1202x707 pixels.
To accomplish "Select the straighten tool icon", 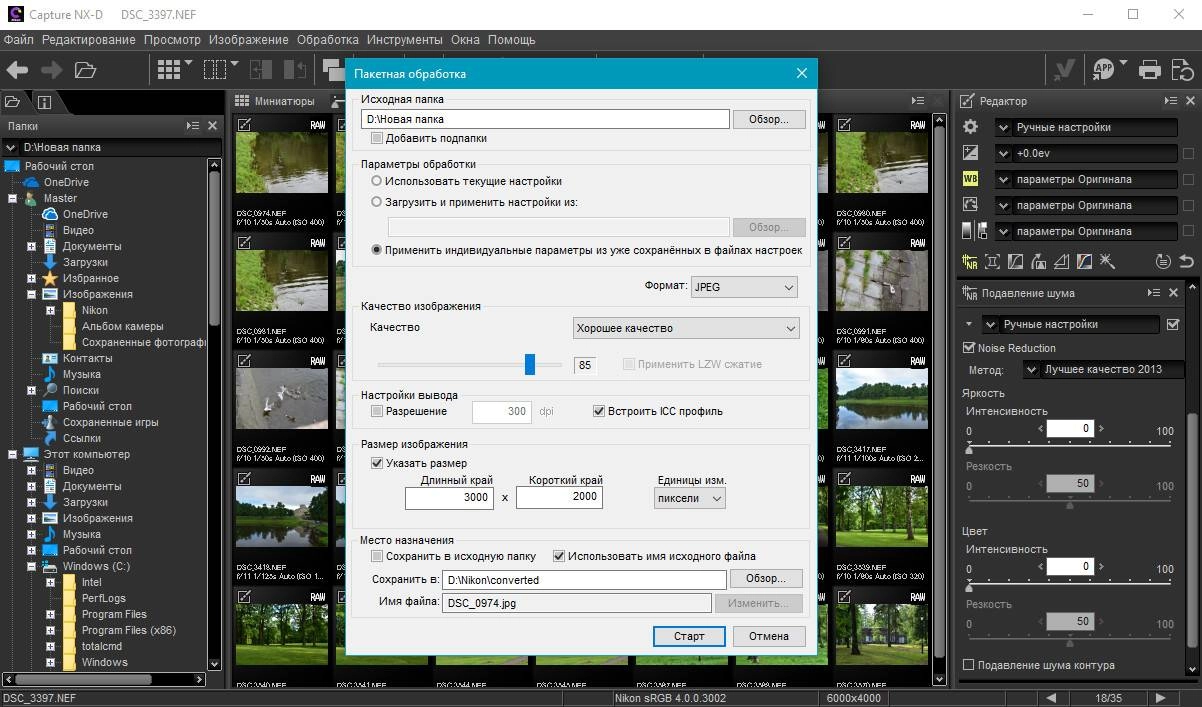I will (1039, 262).
